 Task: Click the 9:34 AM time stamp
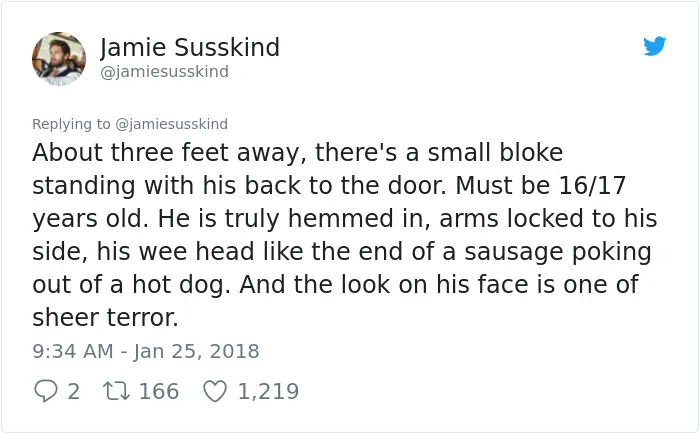click(73, 351)
